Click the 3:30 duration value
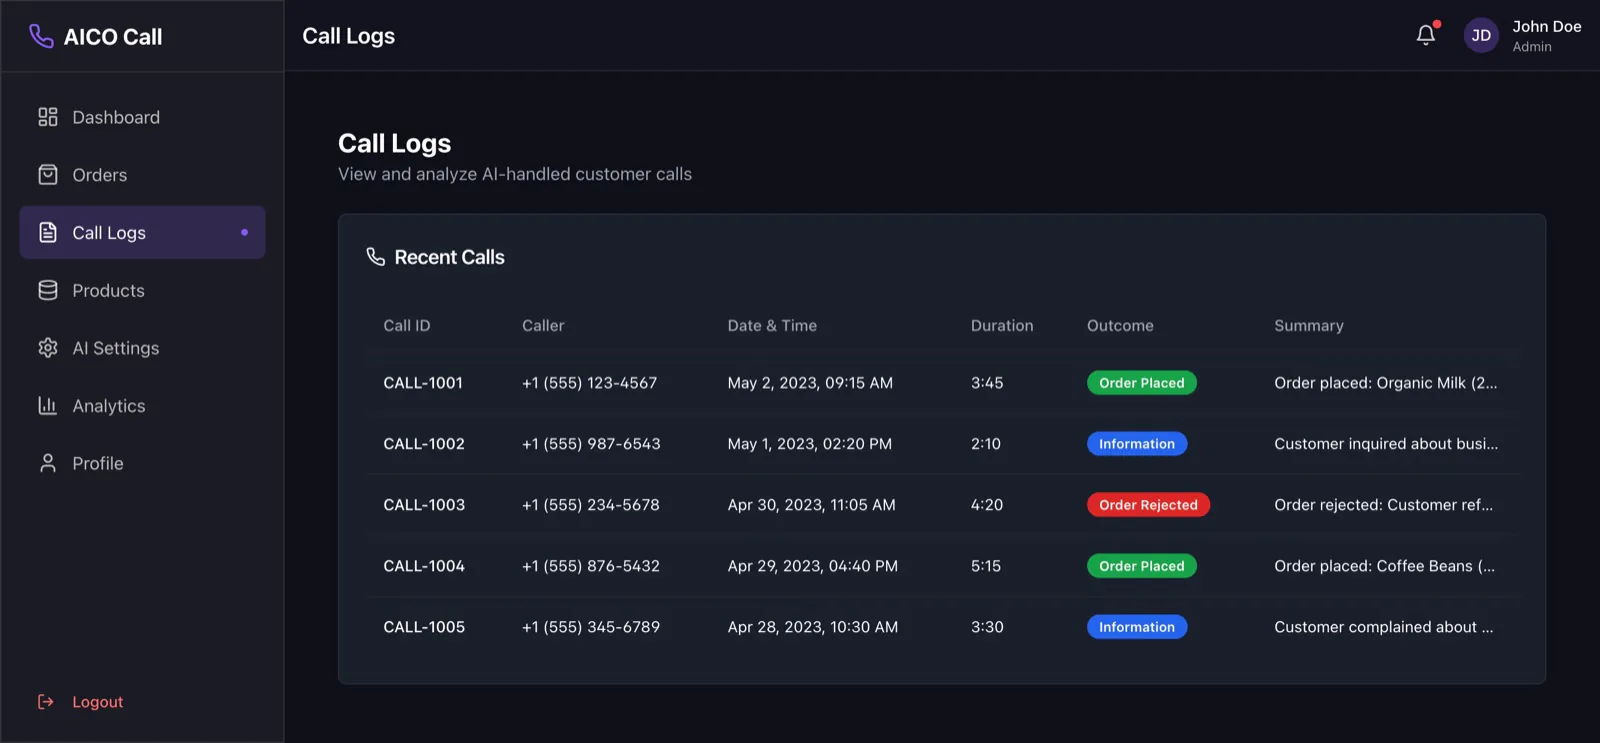1600x743 pixels. pos(987,627)
